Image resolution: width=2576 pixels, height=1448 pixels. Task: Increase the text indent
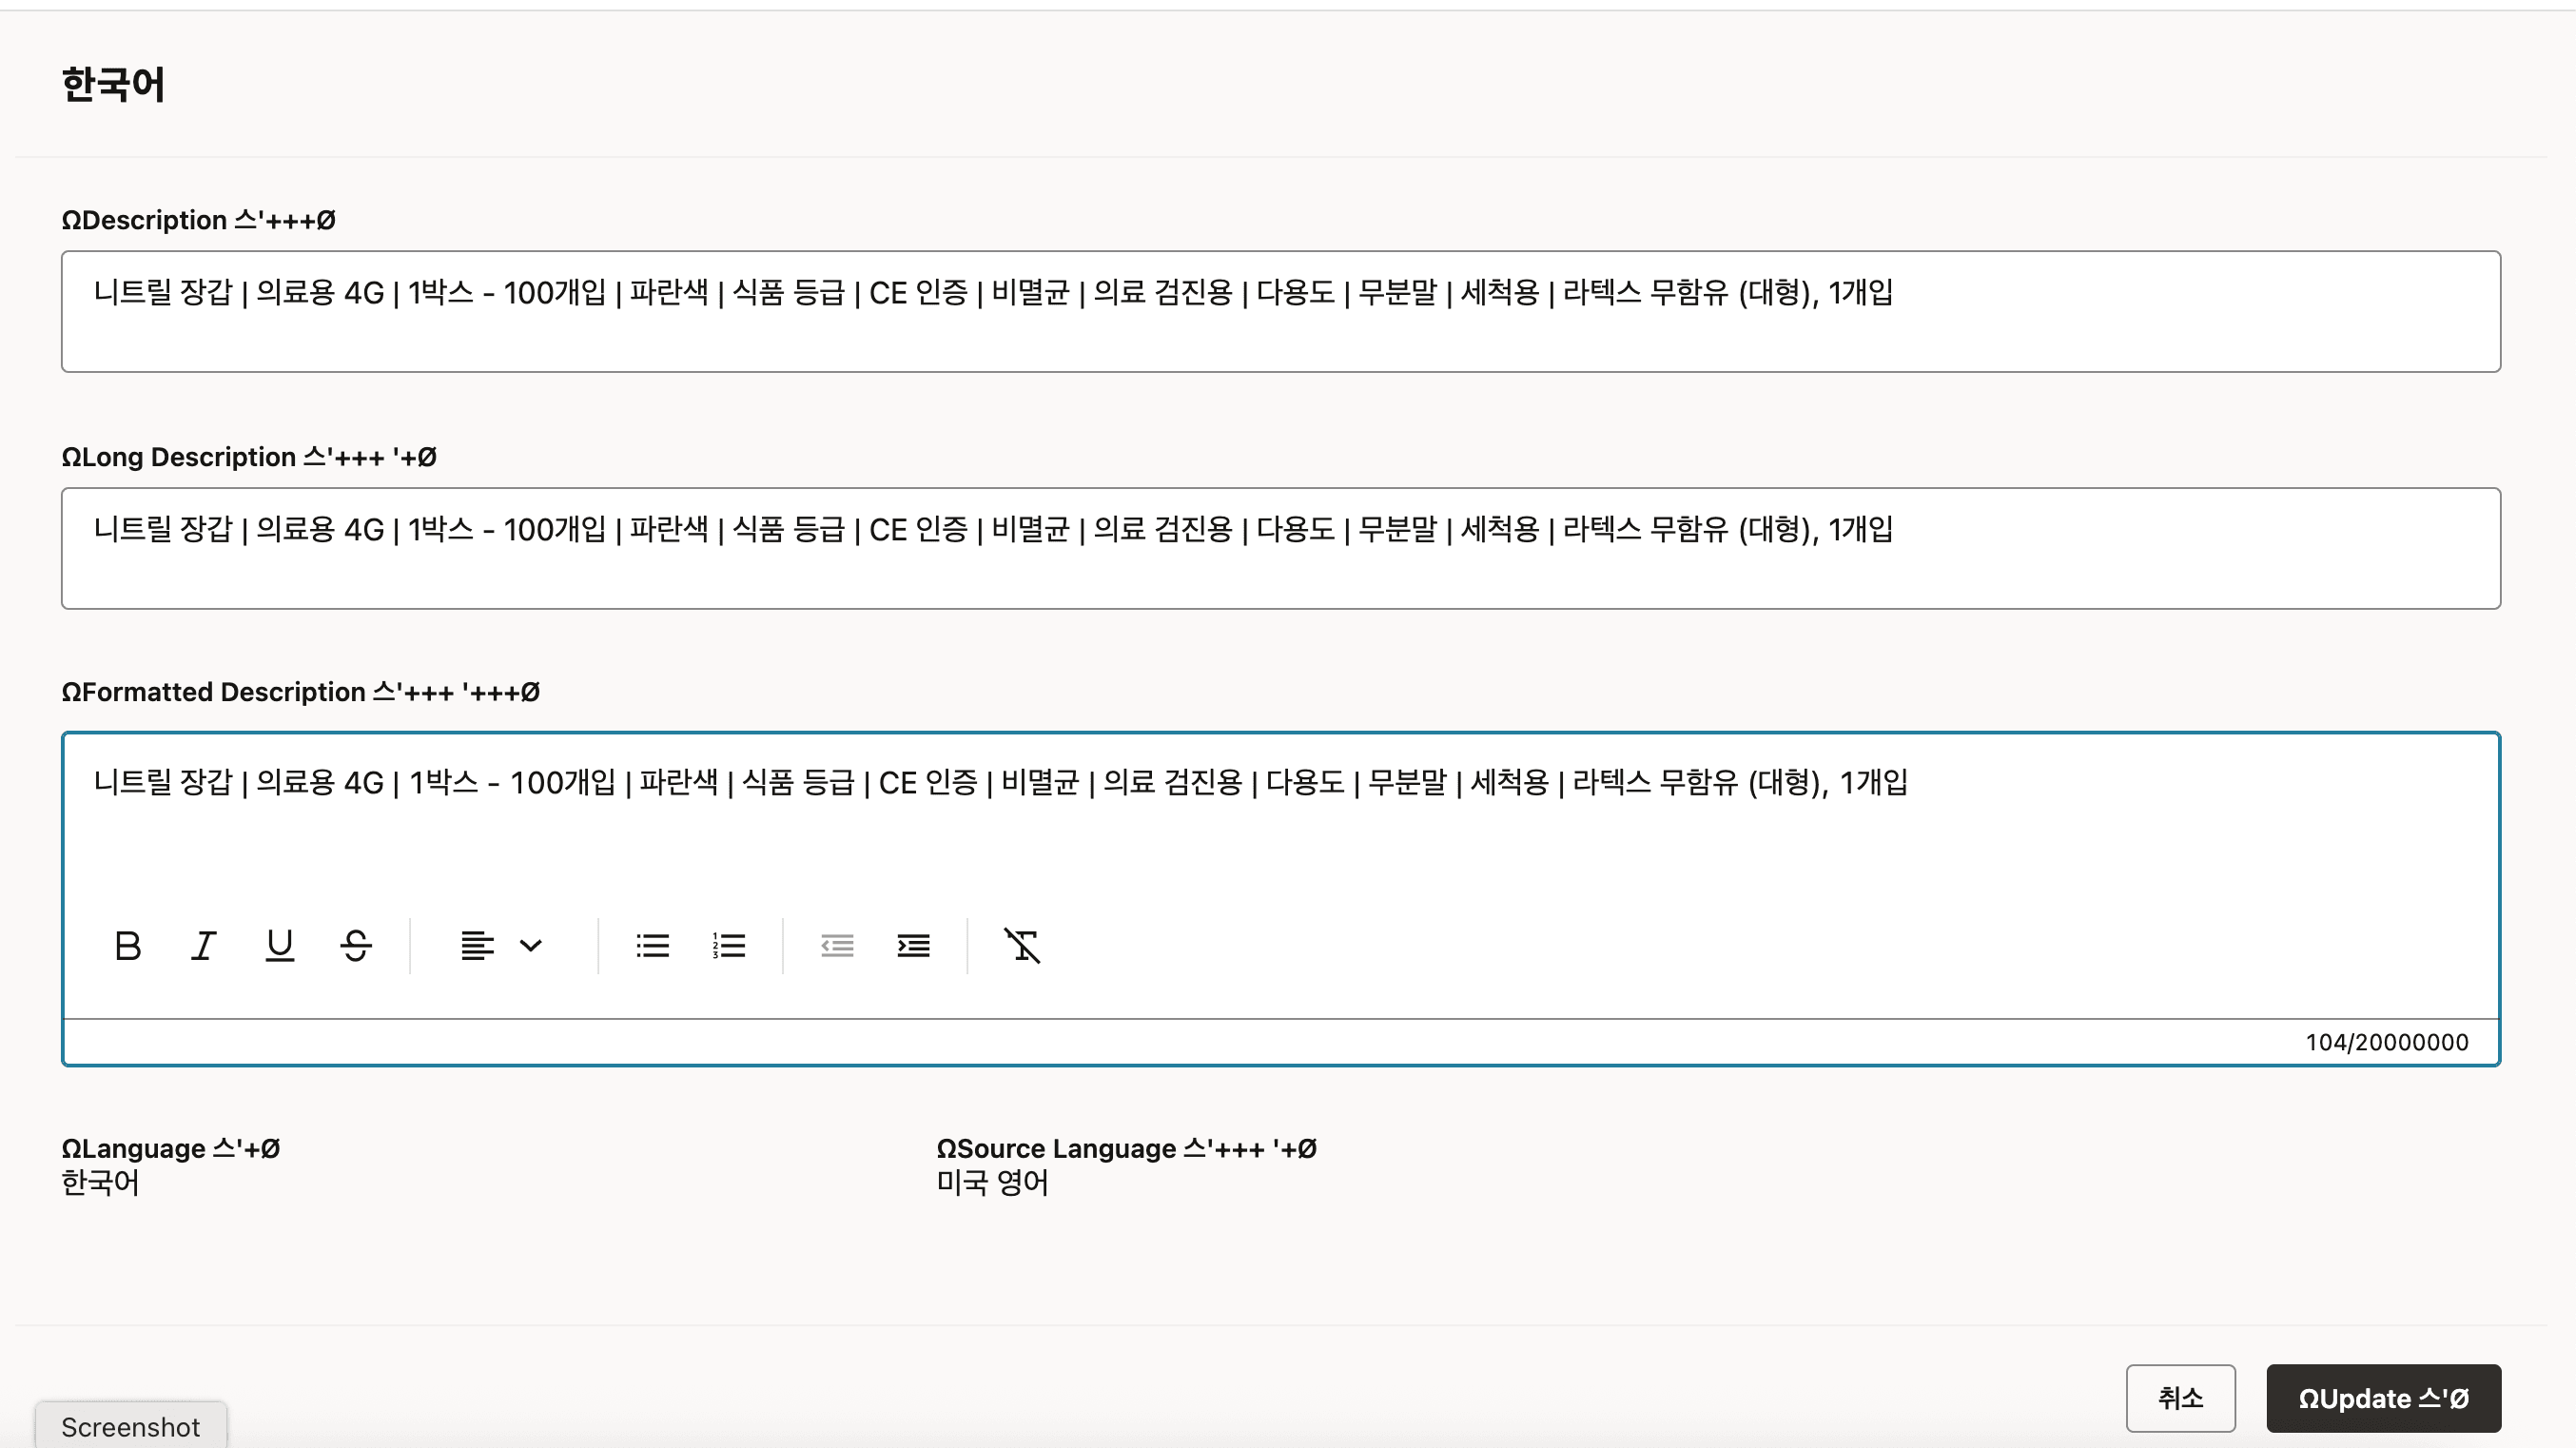coord(913,946)
